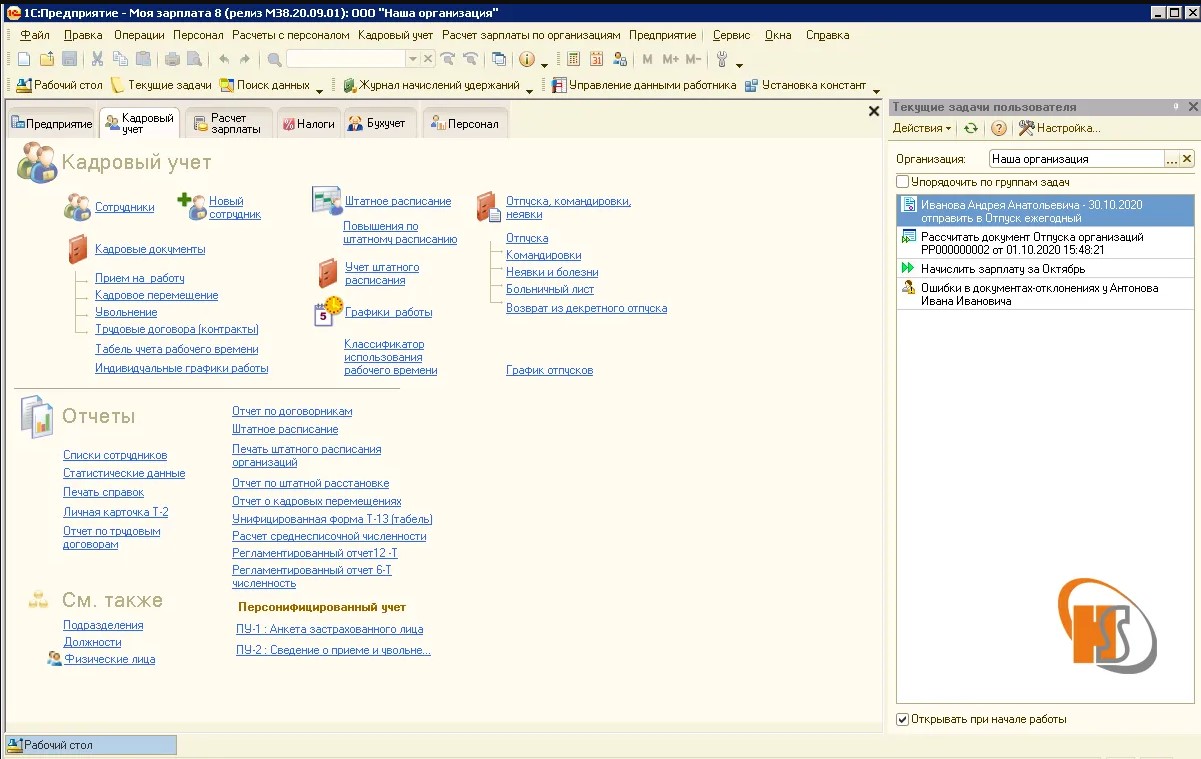This screenshot has height=759, width=1201.
Task: Open the Табель учета рабочего времени link
Action: 177,349
